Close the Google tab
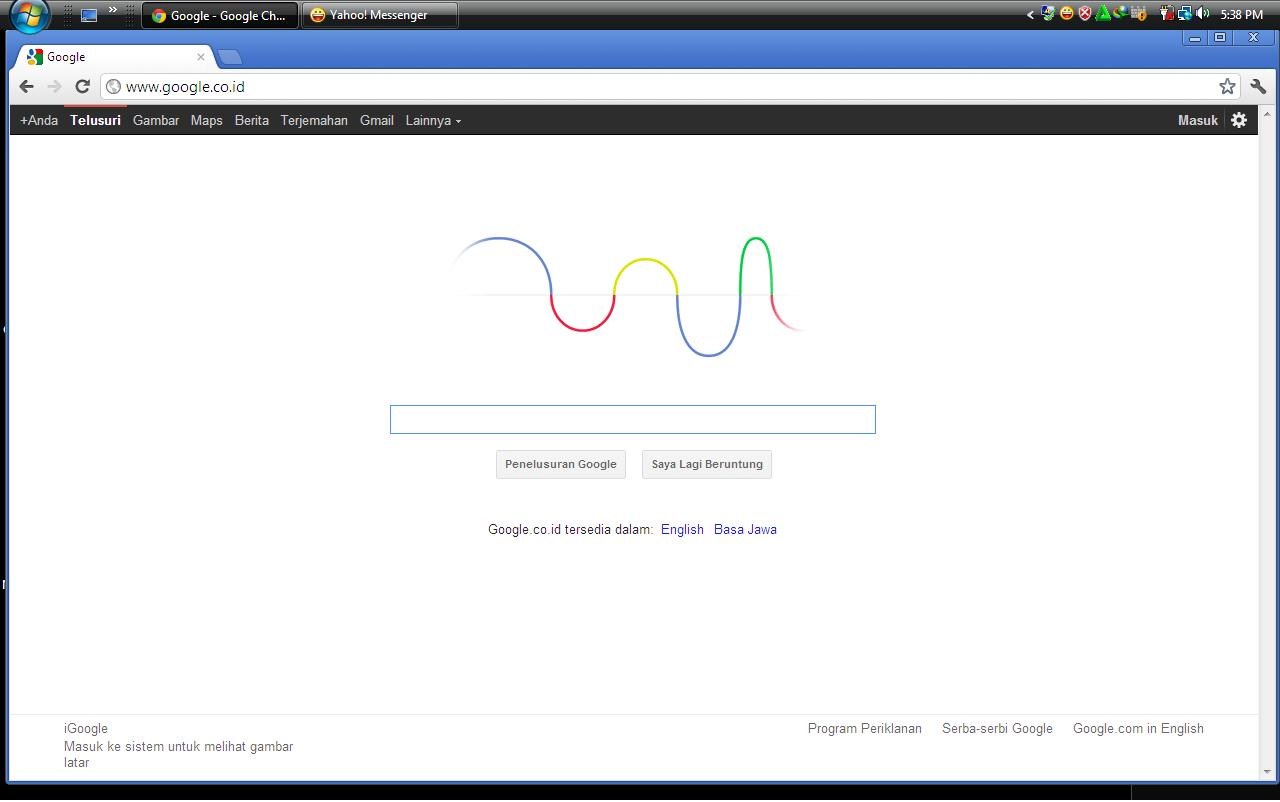The image size is (1280, 802). click(x=200, y=57)
